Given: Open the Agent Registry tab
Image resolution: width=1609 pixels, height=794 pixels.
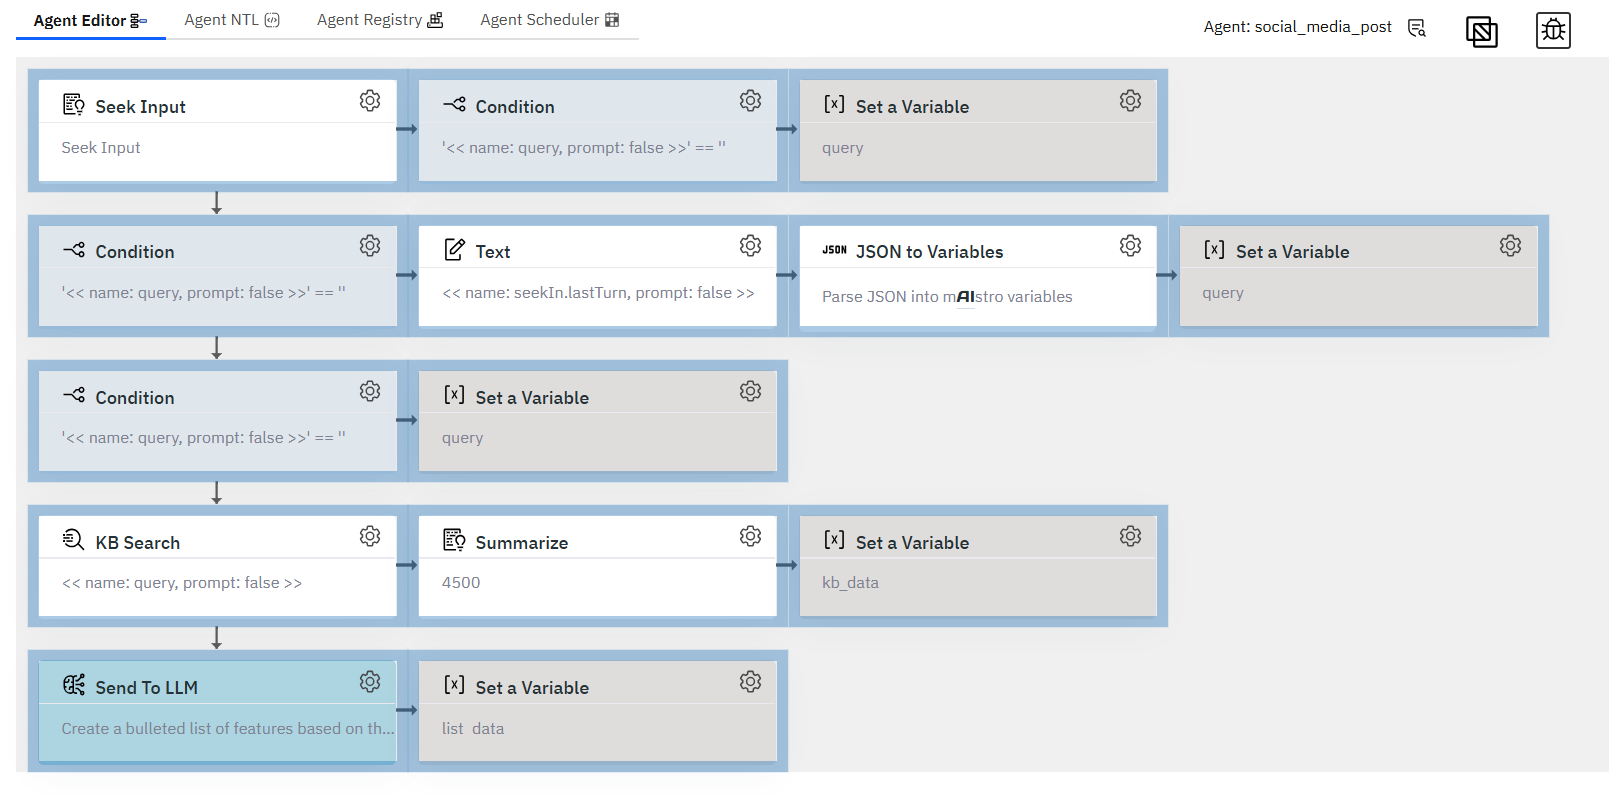Looking at the screenshot, I should click(x=380, y=20).
